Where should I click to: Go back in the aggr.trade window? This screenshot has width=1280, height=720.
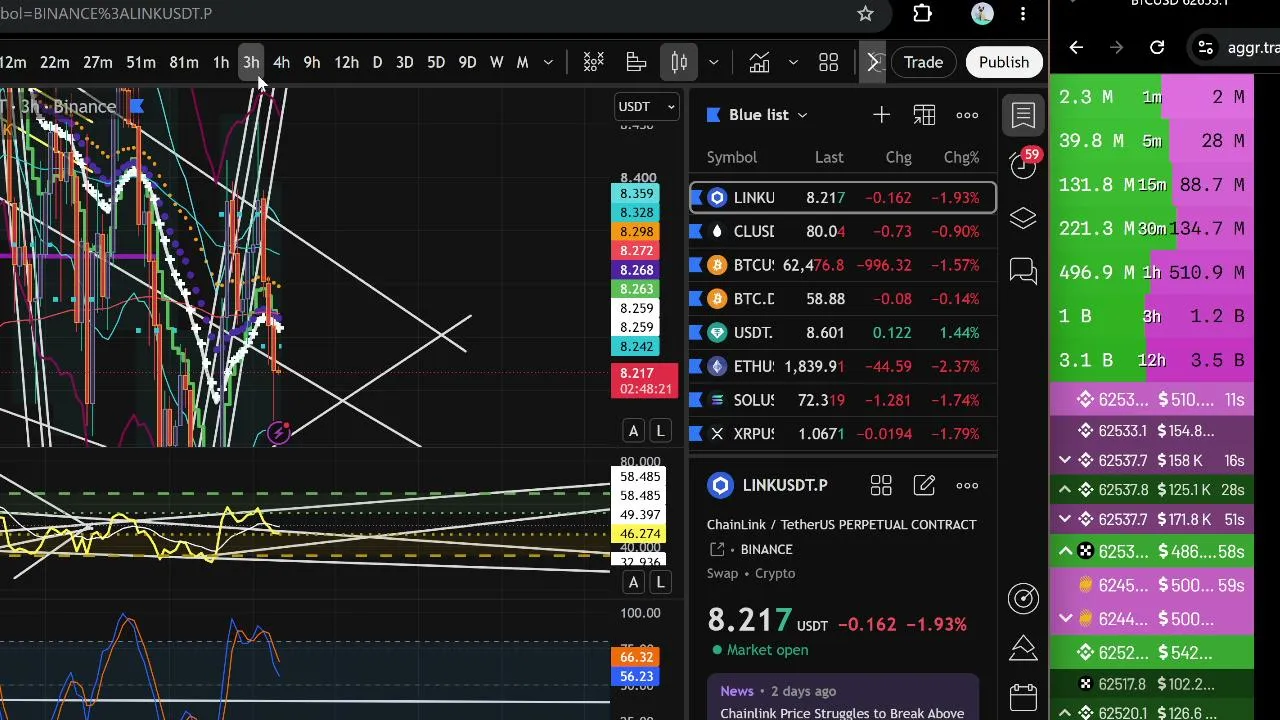[1076, 47]
